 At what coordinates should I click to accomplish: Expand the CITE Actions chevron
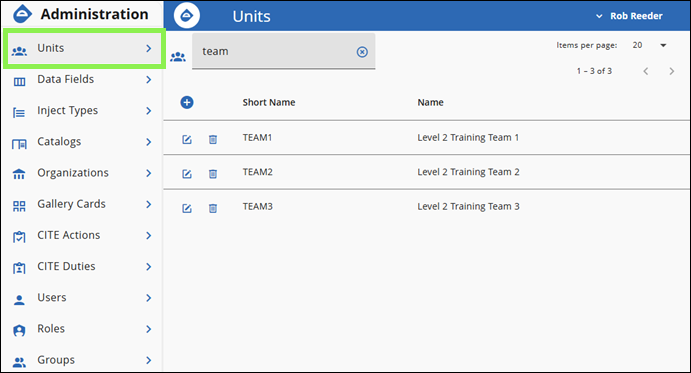click(x=149, y=235)
